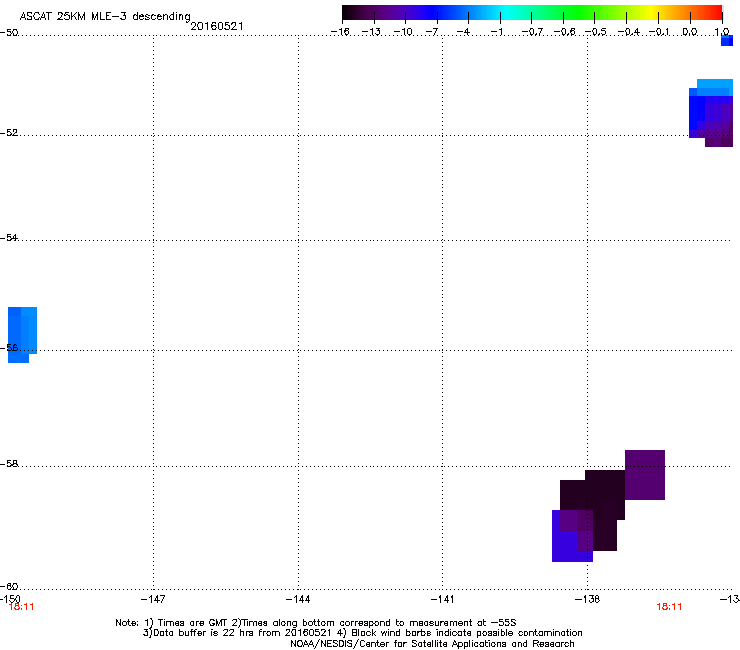Image resolution: width=740 pixels, height=650 pixels.
Task: Select the -0.7 legend value
Action: pos(532,32)
